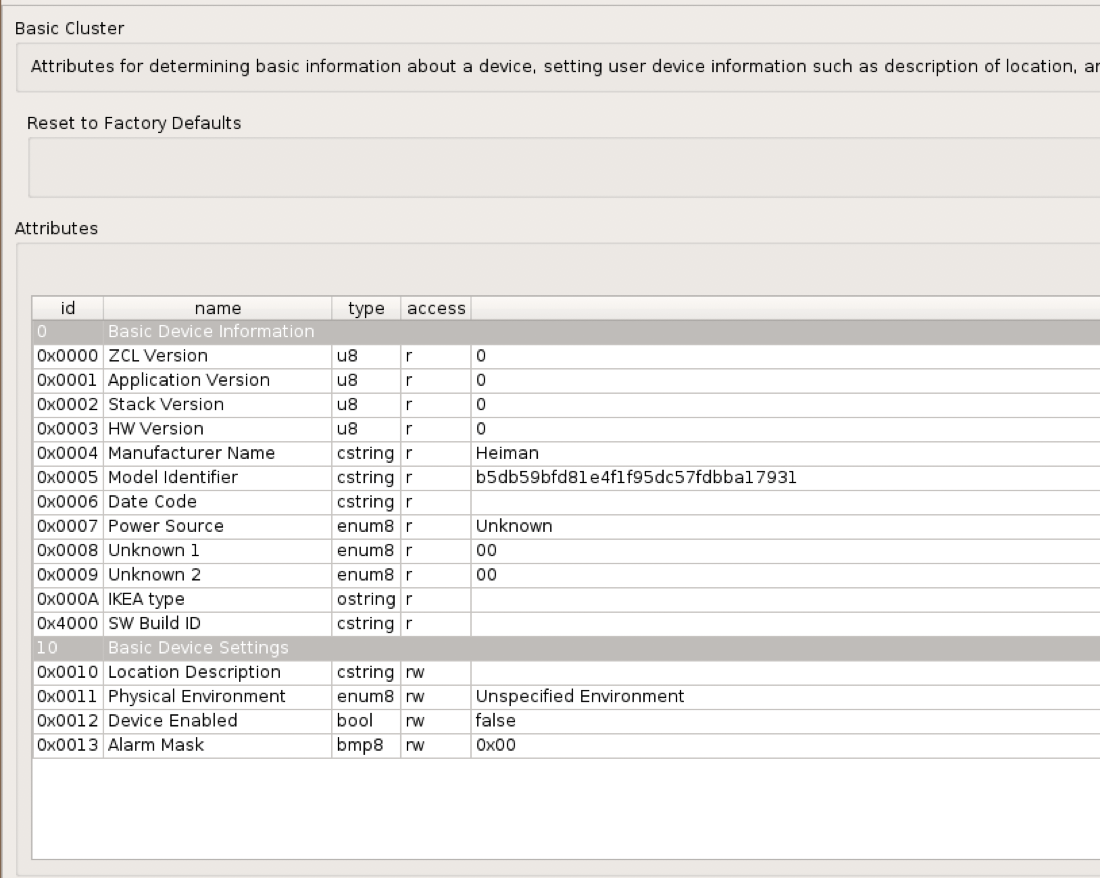Select the Power Source attribute name
Viewport: 1100px width, 878px height.
(x=166, y=526)
